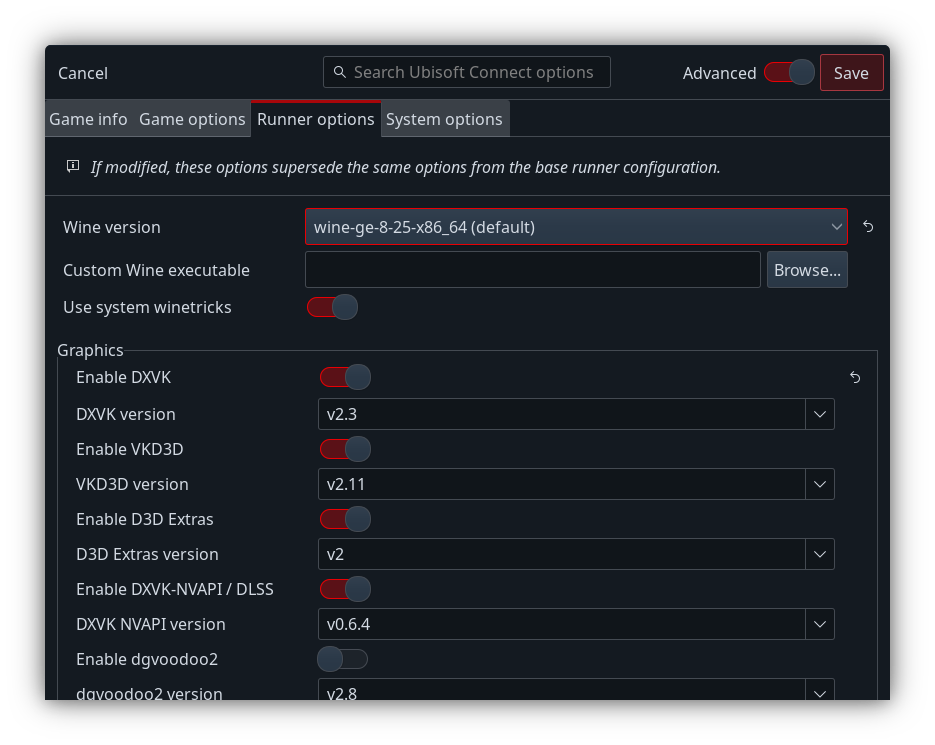The image size is (935, 745).
Task: Click the Graphics section heading
Action: pos(90,350)
